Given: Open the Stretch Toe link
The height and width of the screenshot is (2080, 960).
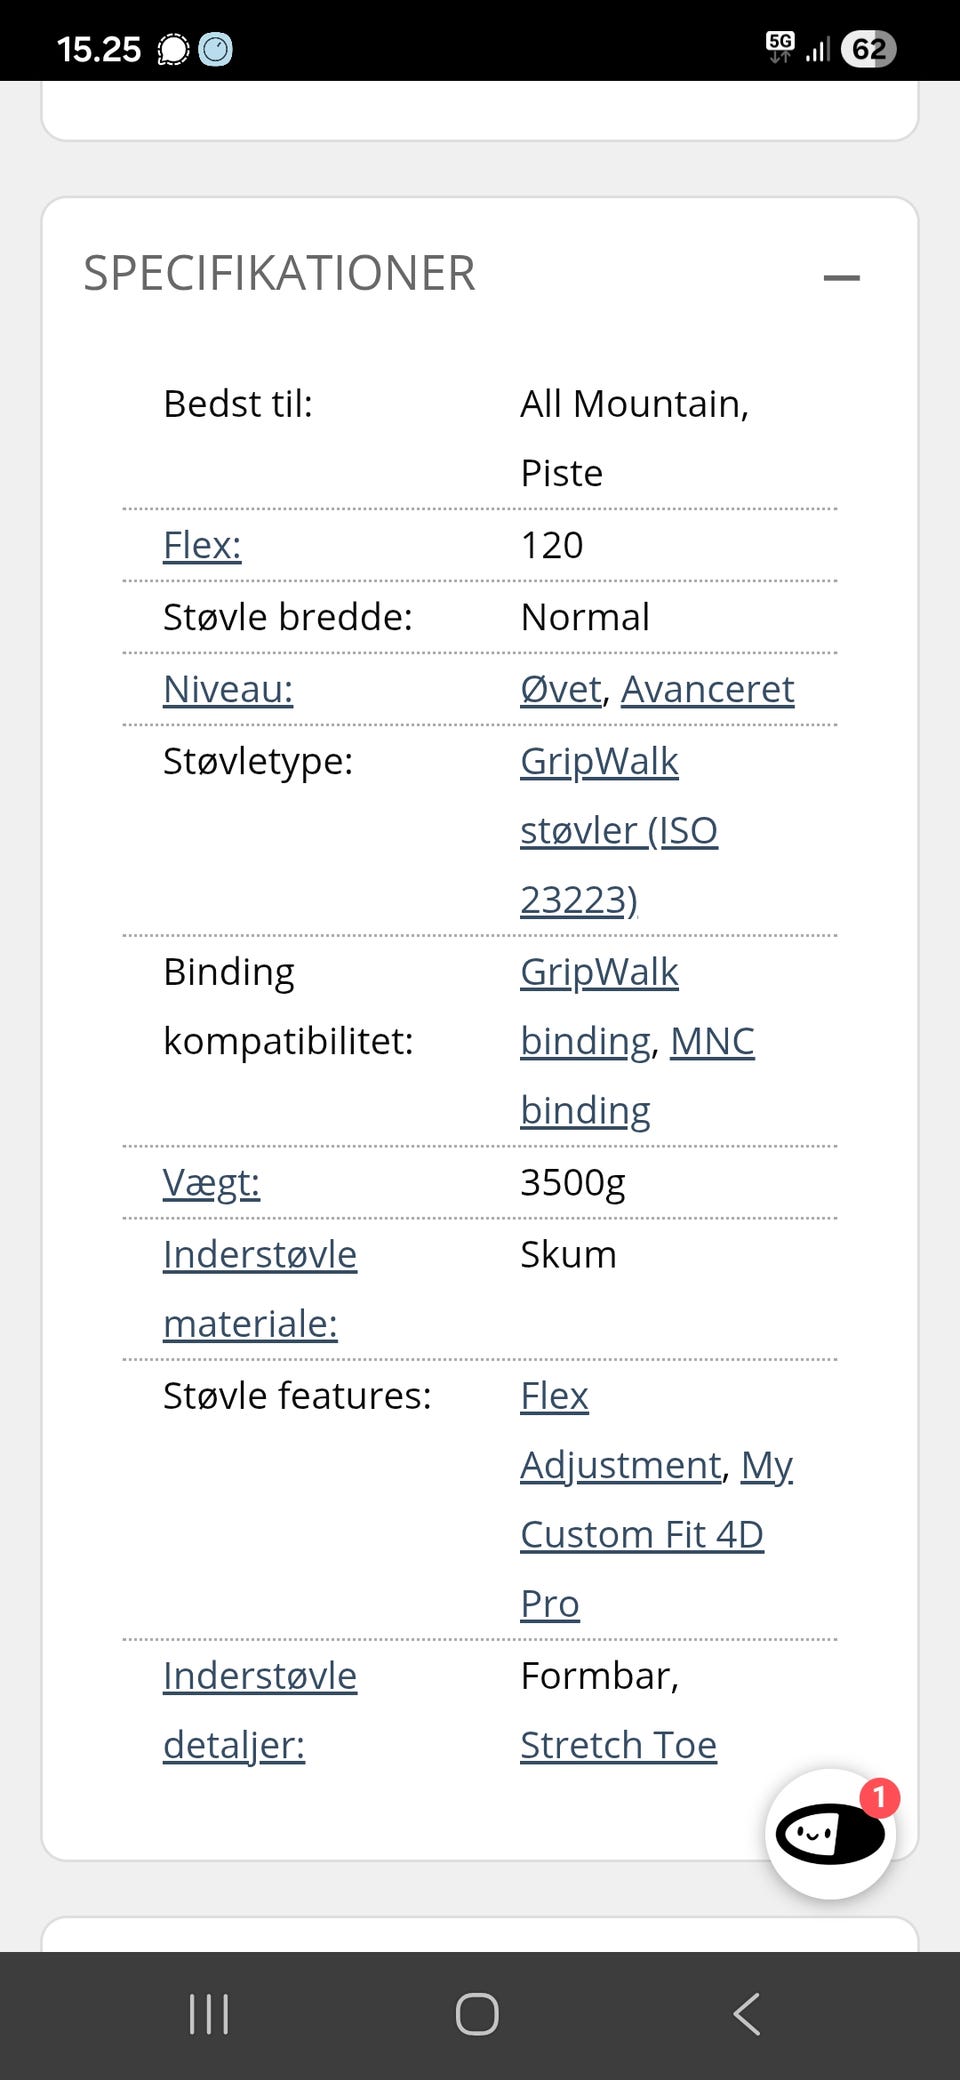Looking at the screenshot, I should tap(618, 1745).
